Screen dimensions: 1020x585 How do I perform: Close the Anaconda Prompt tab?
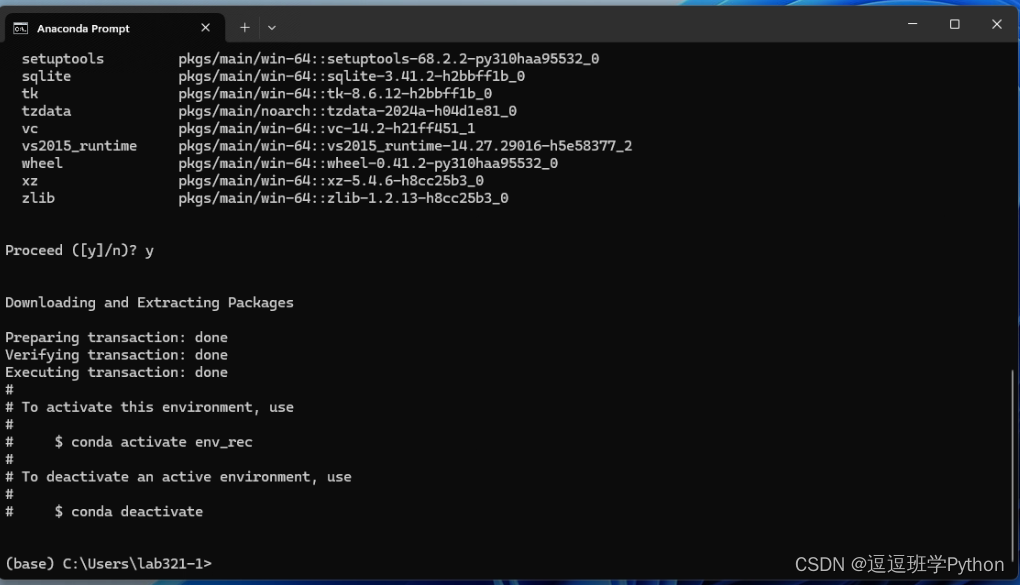click(206, 27)
